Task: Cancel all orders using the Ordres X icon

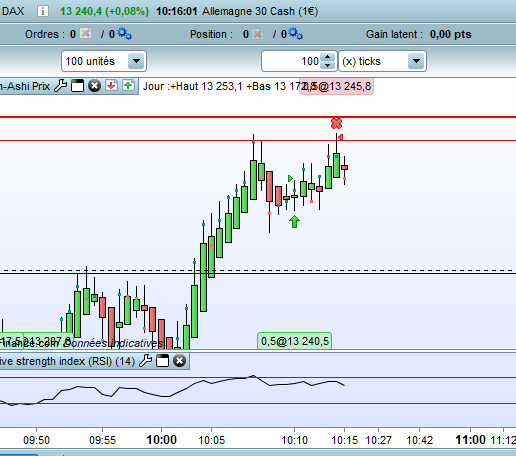Action: click(x=86, y=33)
